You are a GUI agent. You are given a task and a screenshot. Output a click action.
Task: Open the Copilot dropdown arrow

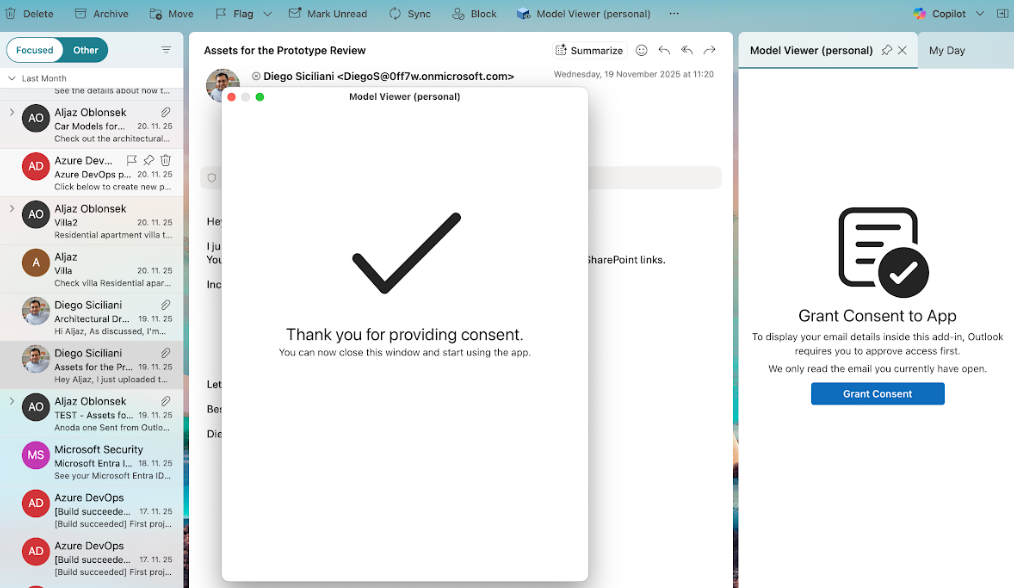point(979,14)
